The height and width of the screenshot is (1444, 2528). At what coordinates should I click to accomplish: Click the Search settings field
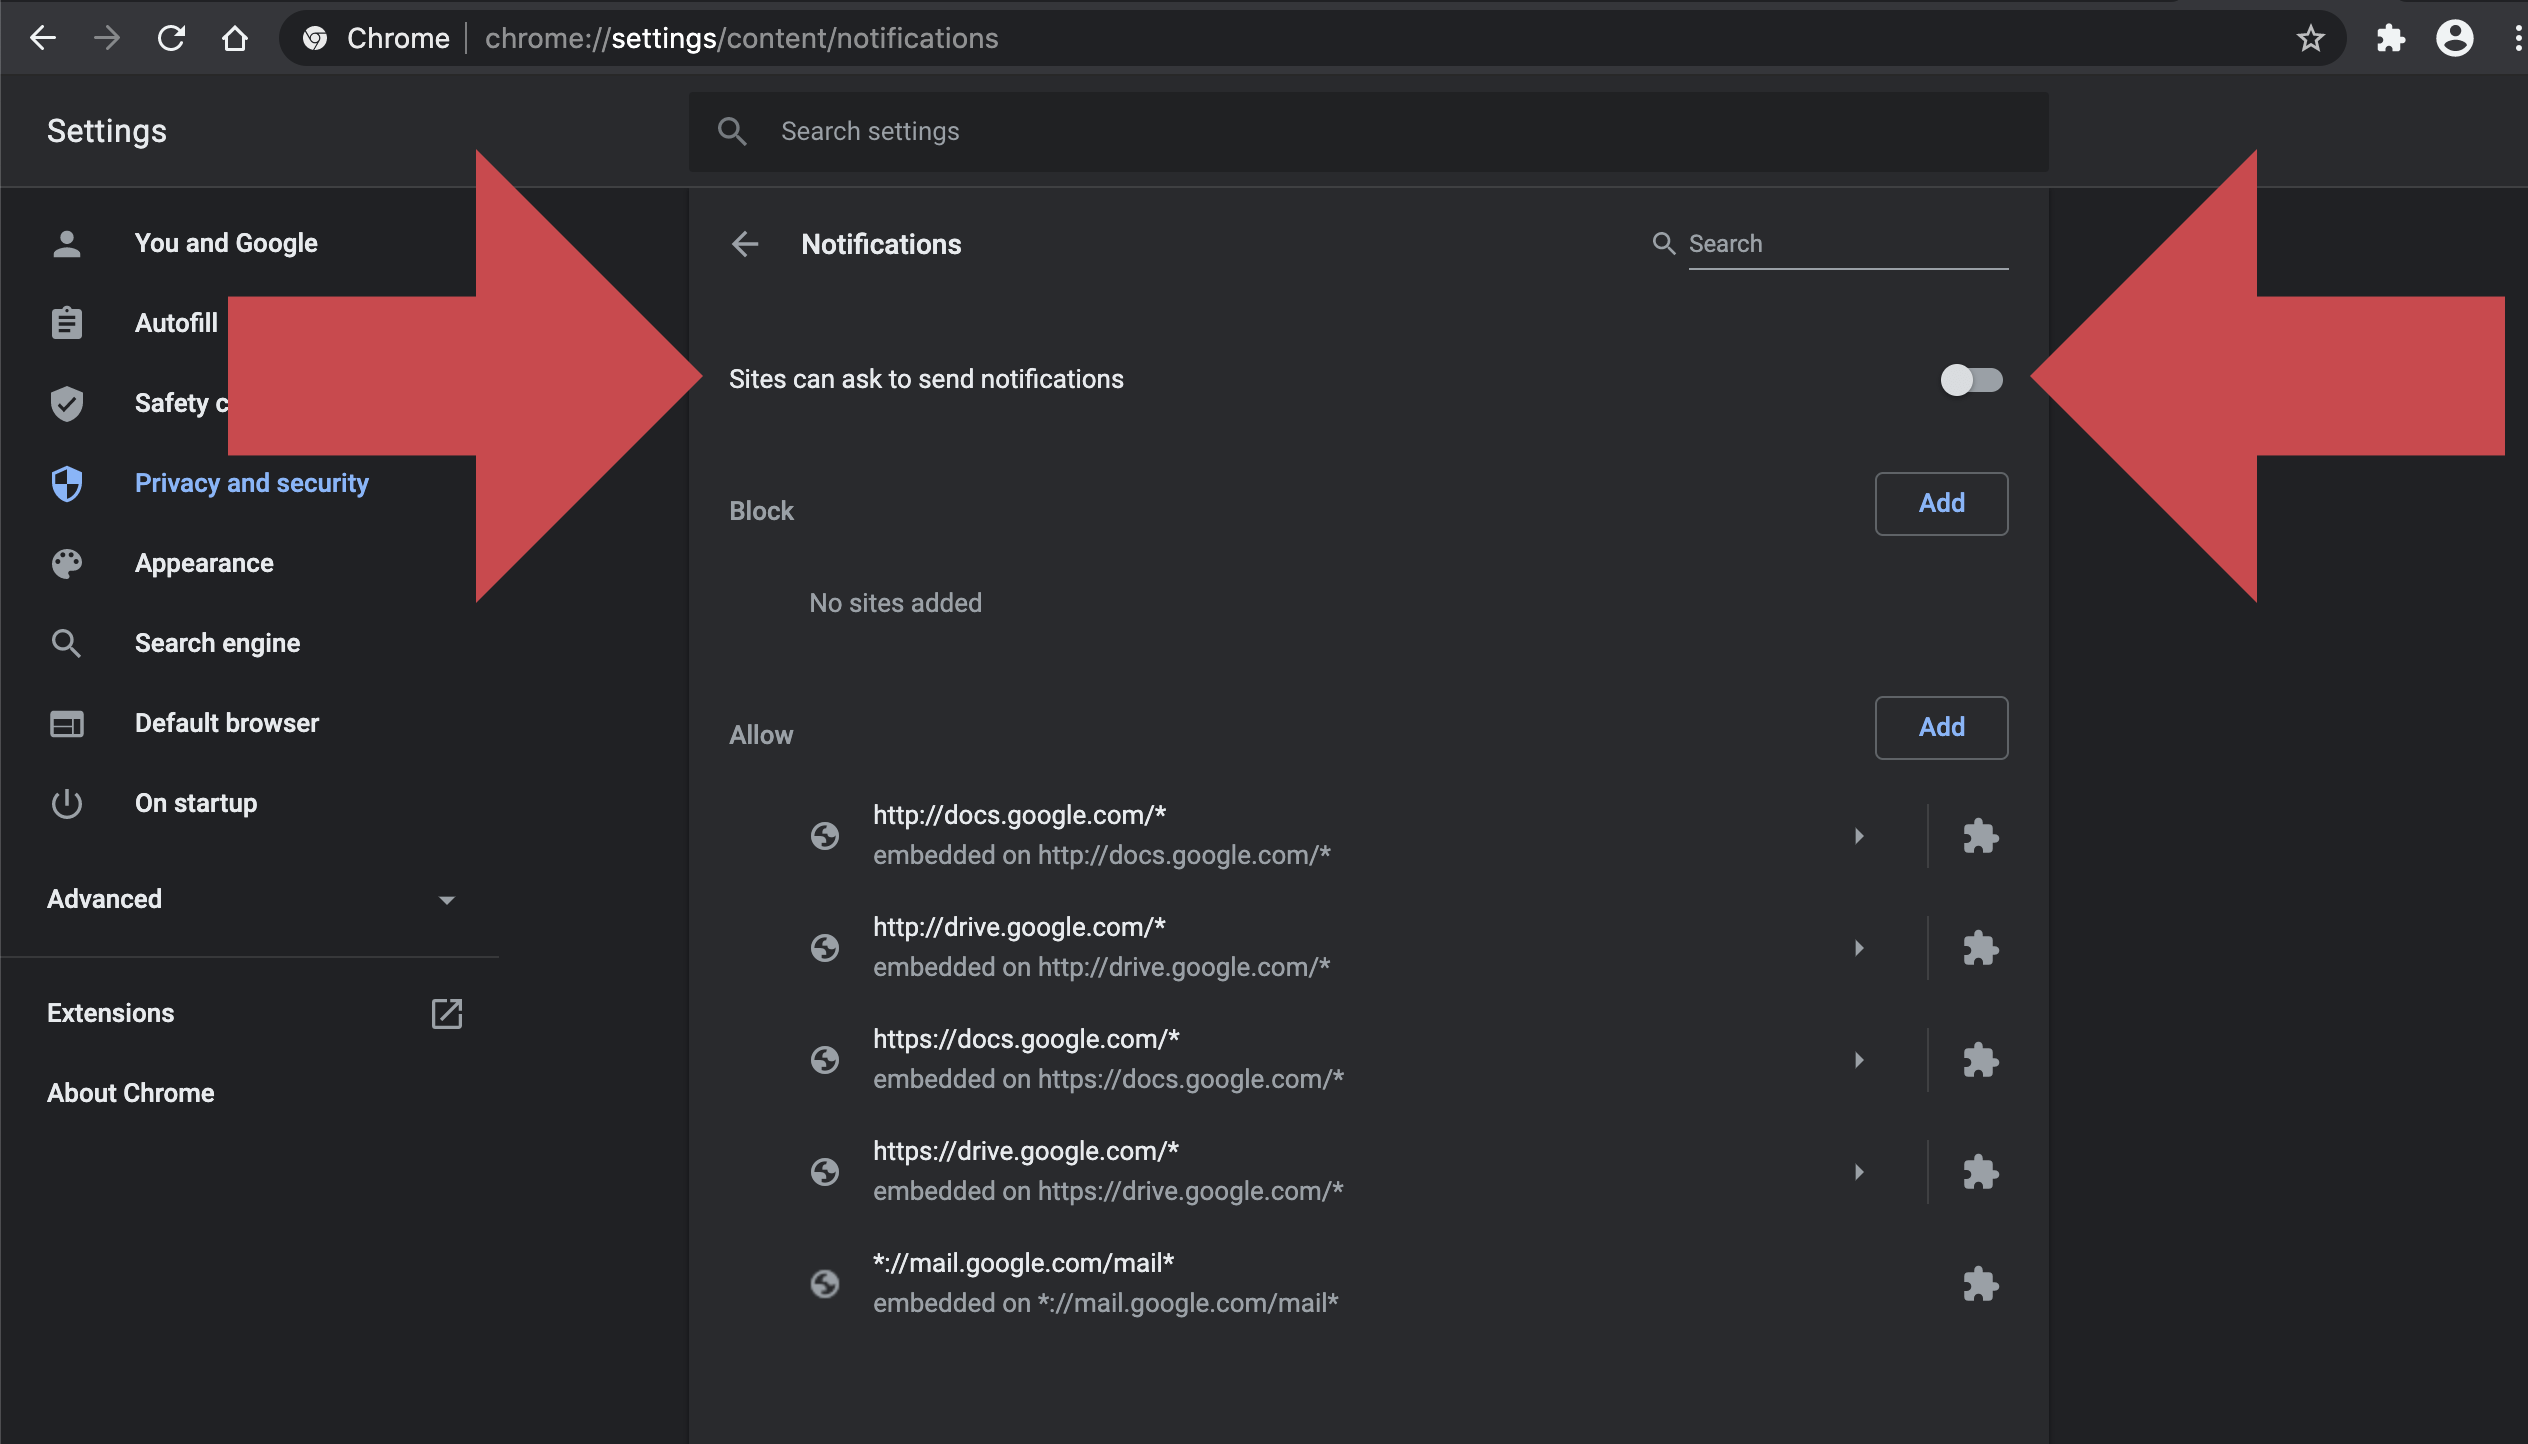point(1368,131)
